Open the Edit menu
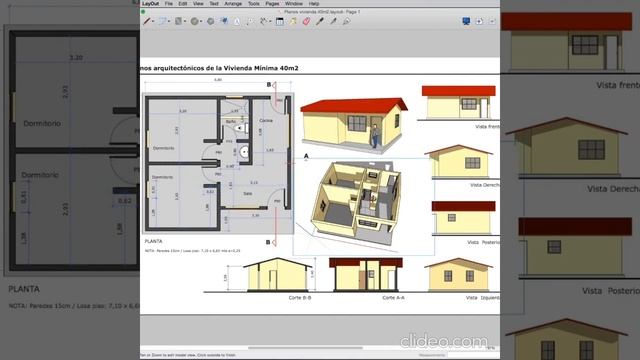Viewport: 640px width, 360px height. pos(182,4)
